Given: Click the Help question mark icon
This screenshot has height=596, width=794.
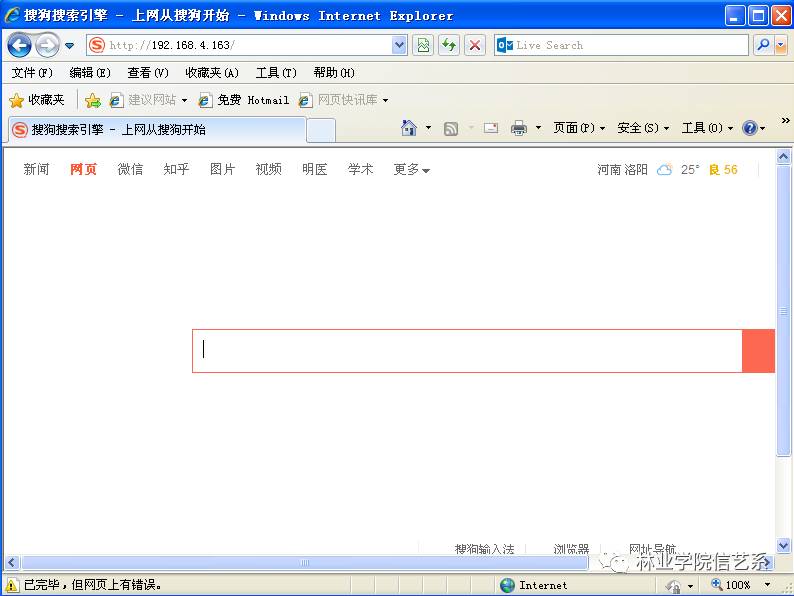Looking at the screenshot, I should coord(749,128).
